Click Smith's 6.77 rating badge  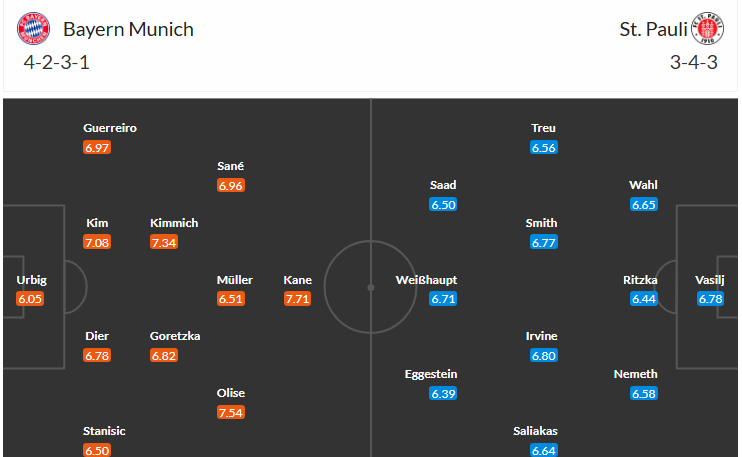point(543,243)
